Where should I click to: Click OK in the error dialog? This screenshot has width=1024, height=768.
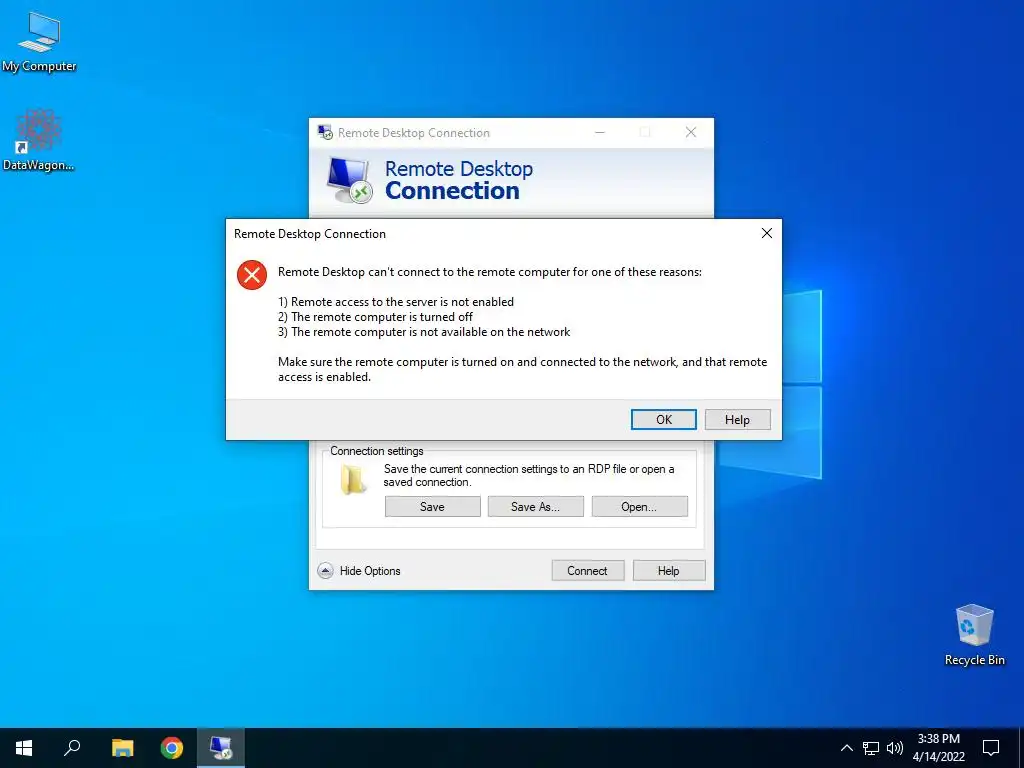pyautogui.click(x=664, y=419)
